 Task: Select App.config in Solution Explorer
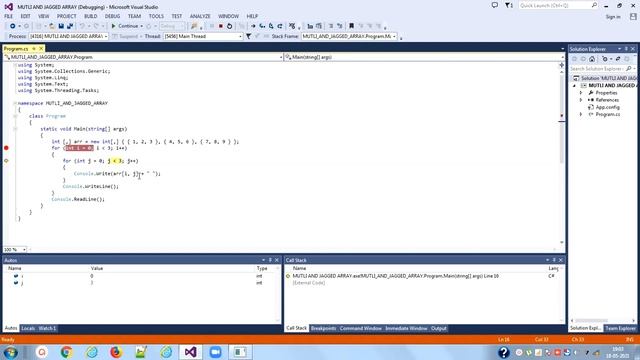607,107
